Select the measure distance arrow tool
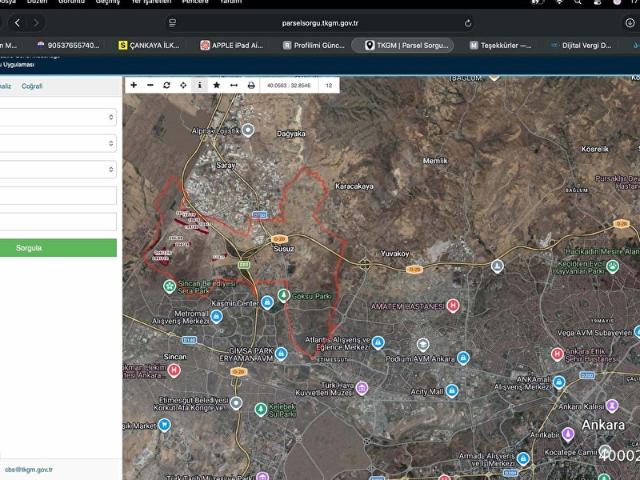The height and width of the screenshot is (480, 640). pyautogui.click(x=233, y=85)
